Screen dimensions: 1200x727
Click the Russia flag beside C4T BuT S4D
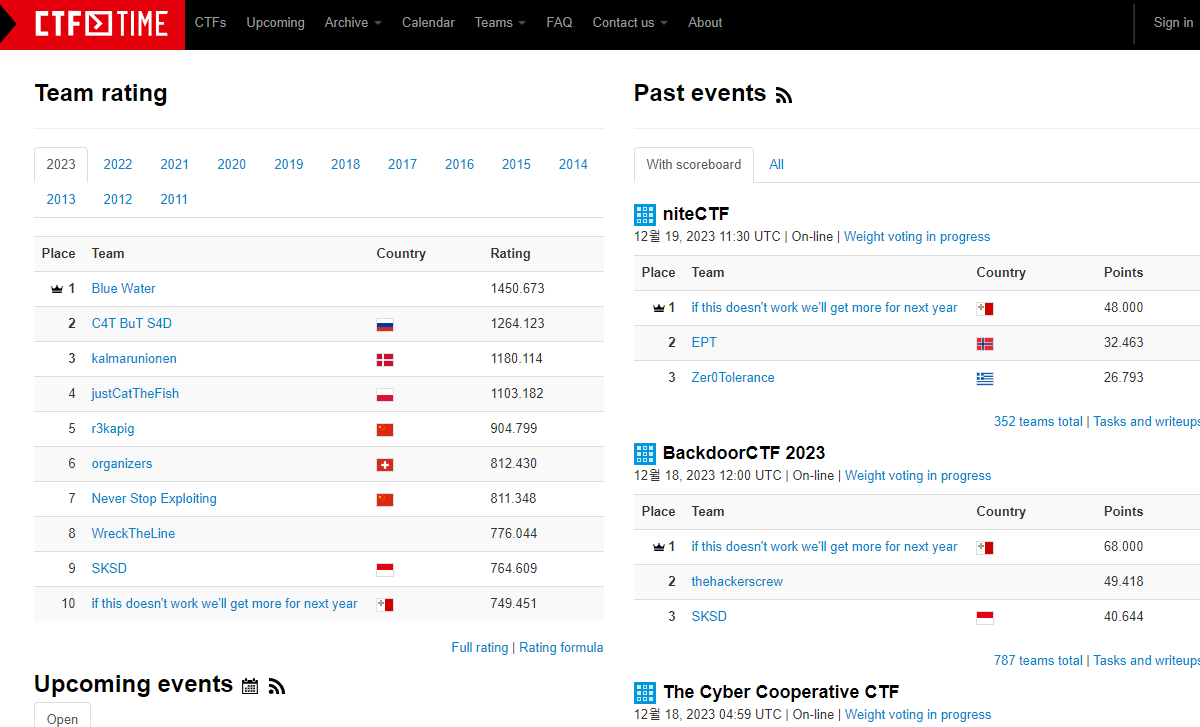(385, 325)
